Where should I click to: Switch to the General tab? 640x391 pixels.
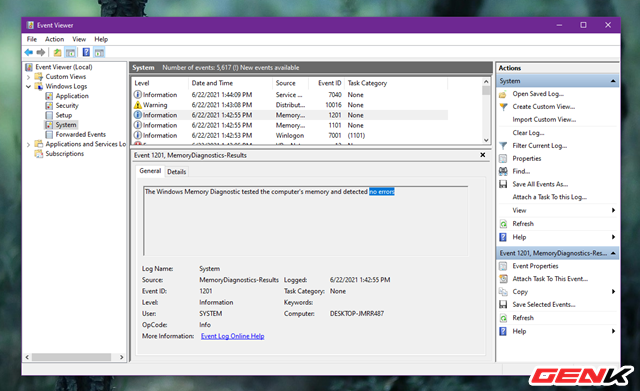point(150,171)
